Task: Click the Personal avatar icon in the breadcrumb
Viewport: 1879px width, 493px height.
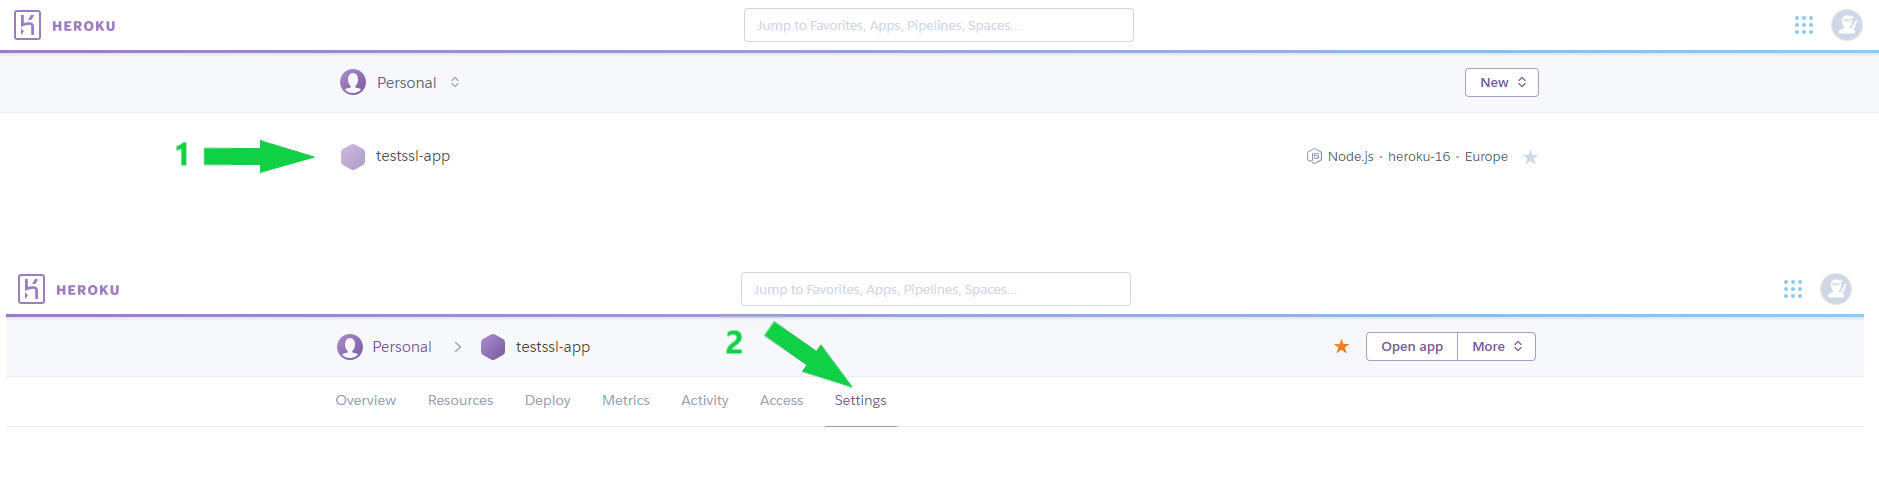Action: click(350, 347)
